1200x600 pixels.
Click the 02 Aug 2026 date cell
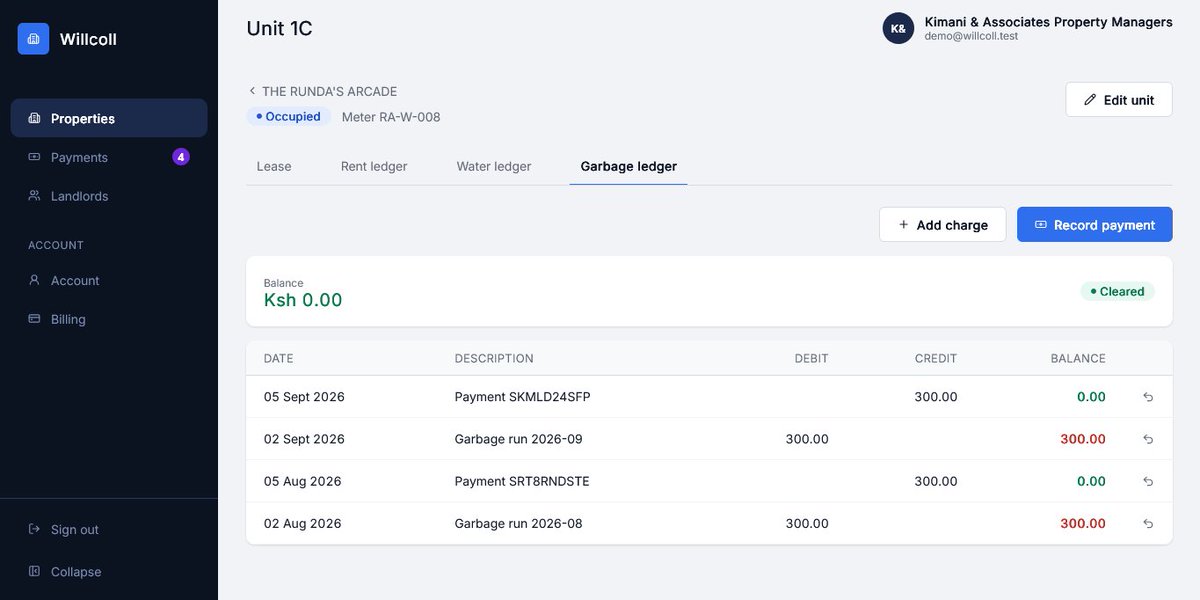(x=303, y=523)
